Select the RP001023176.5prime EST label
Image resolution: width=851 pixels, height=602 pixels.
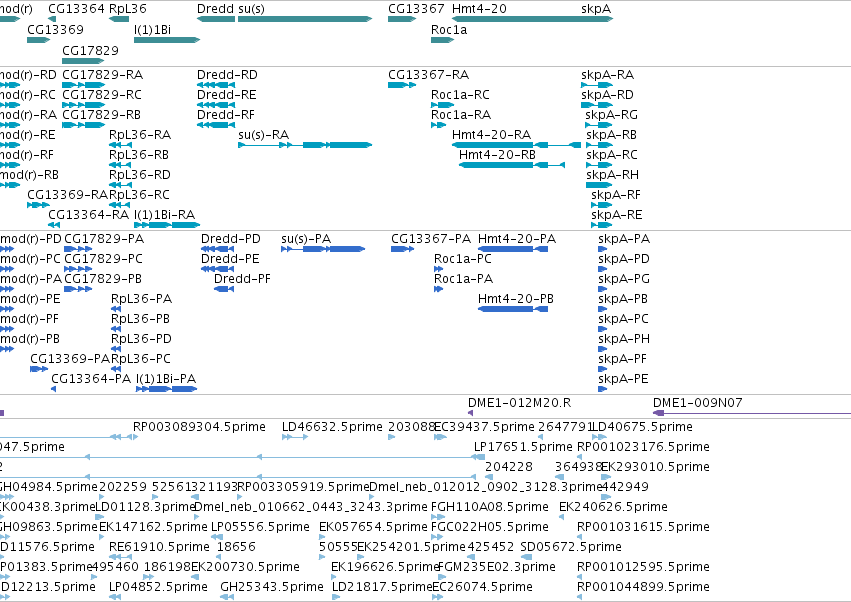(643, 447)
